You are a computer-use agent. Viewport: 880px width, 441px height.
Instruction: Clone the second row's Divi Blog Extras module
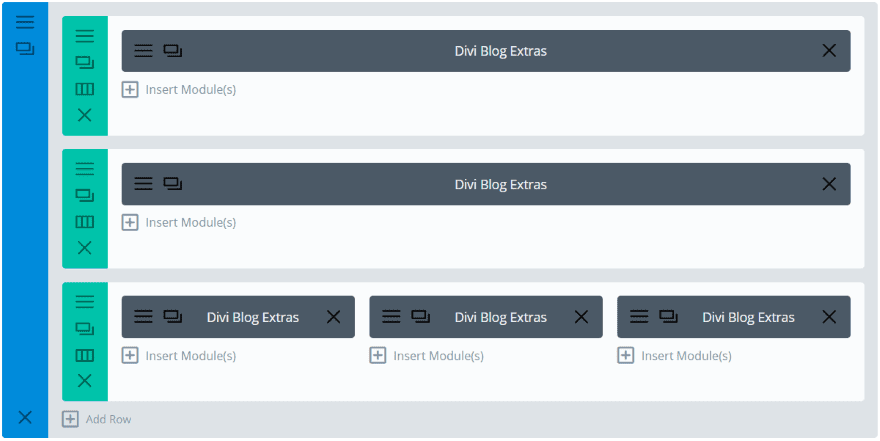(173, 184)
